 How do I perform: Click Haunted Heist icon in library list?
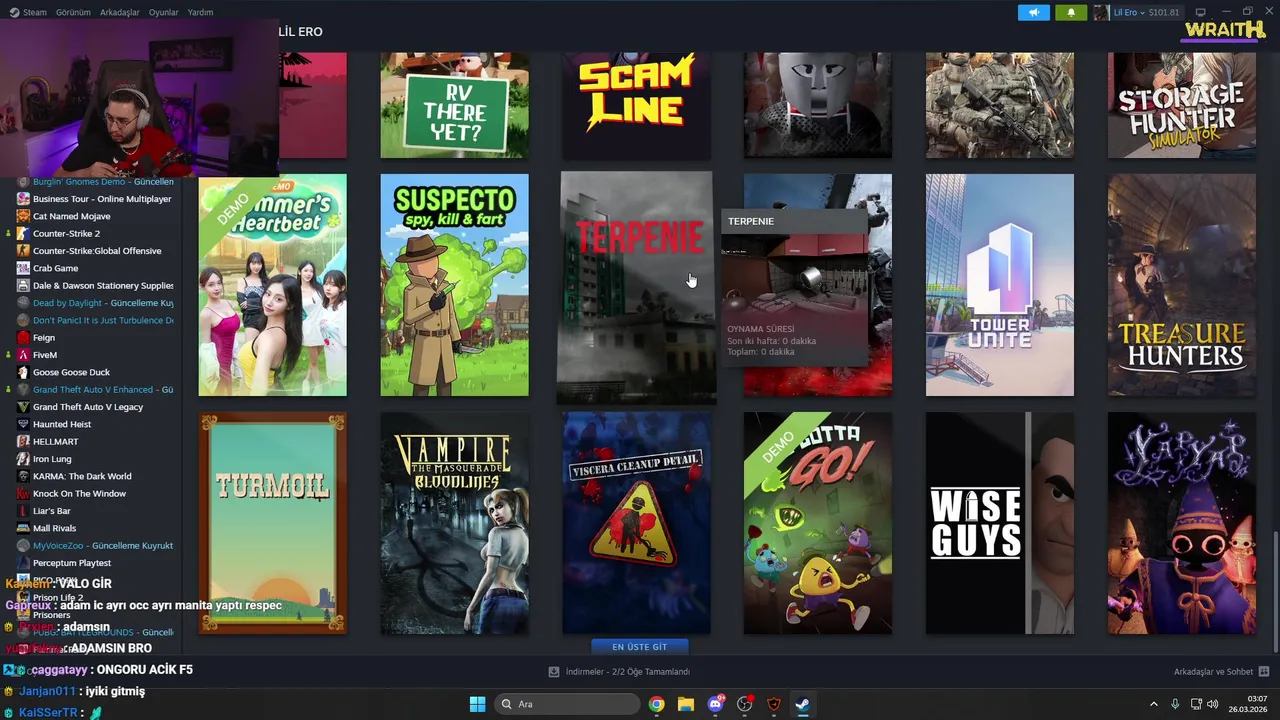click(23, 424)
